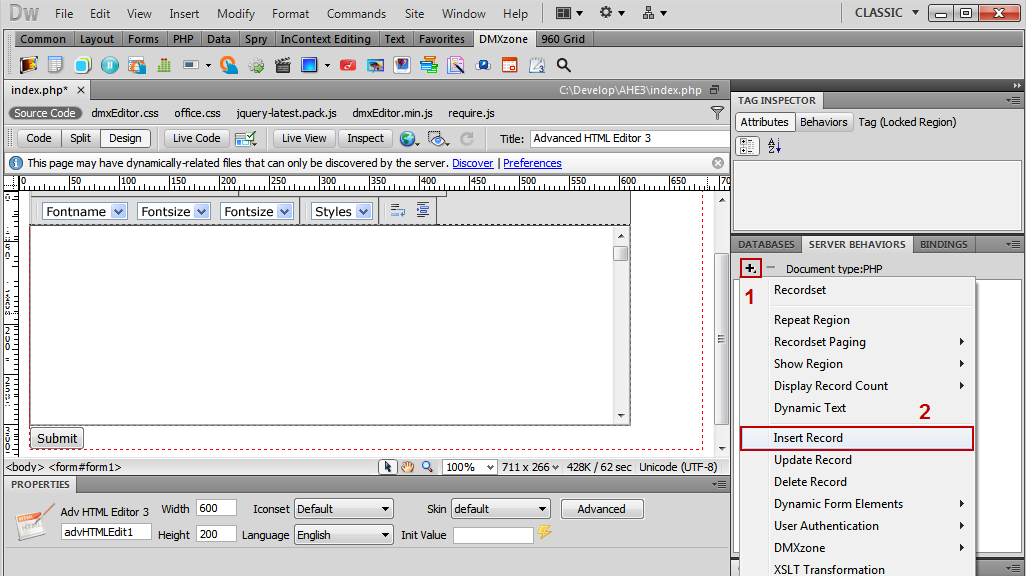
Task: Click the red calendar icon in the toolbar
Action: [509, 65]
